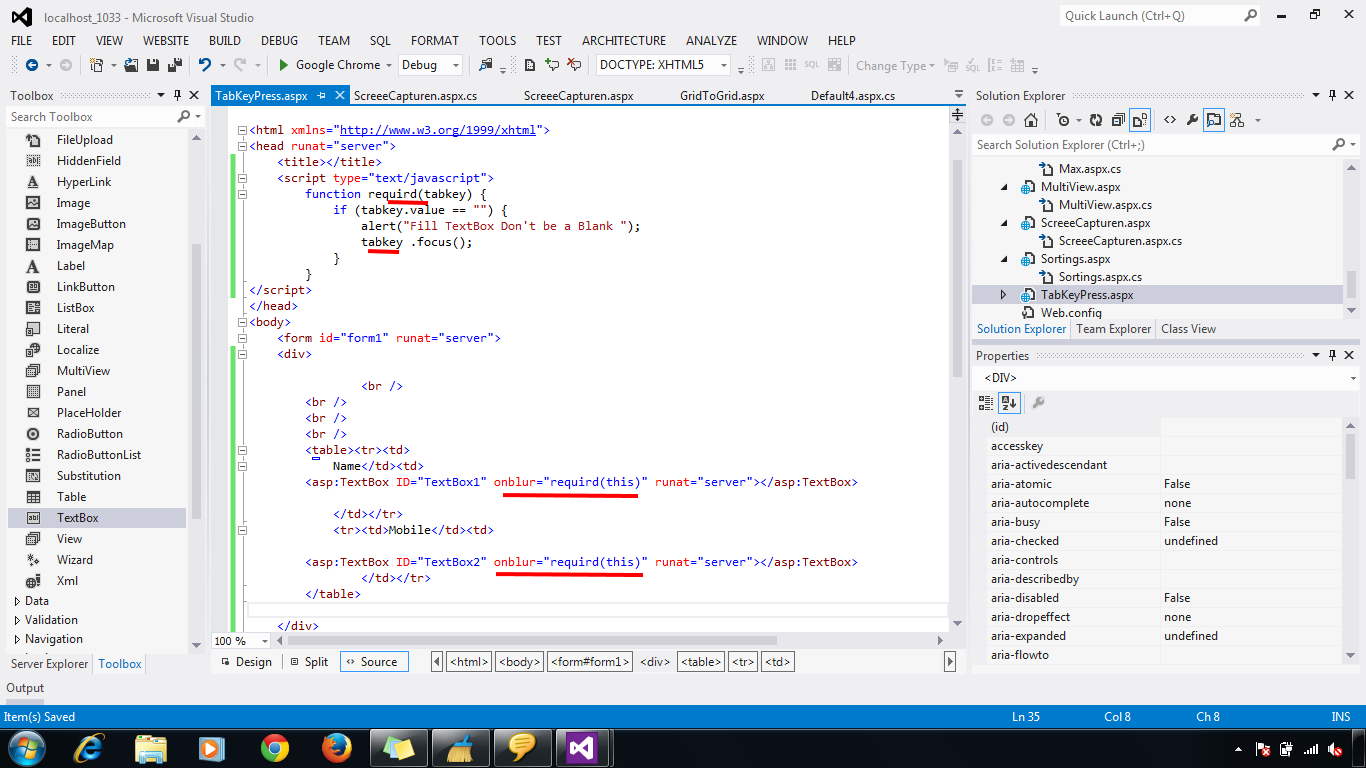Refresh the Solution Explorer
The height and width of the screenshot is (768, 1366).
1096,119
